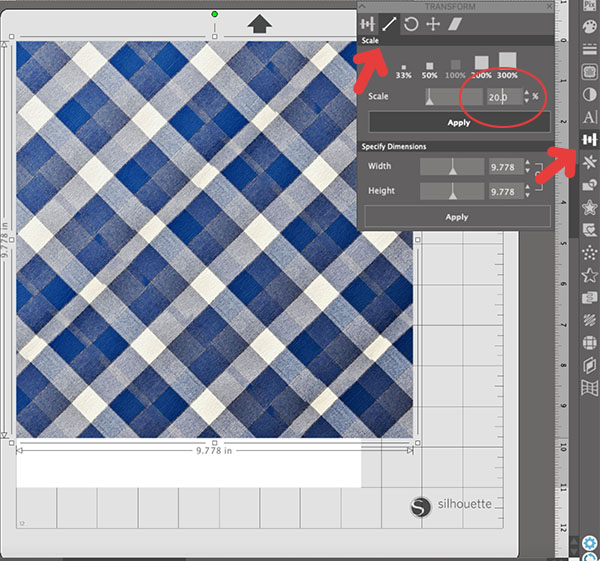The width and height of the screenshot is (600, 561).
Task: Switch to the Move tab crossed arrows
Action: 433,24
